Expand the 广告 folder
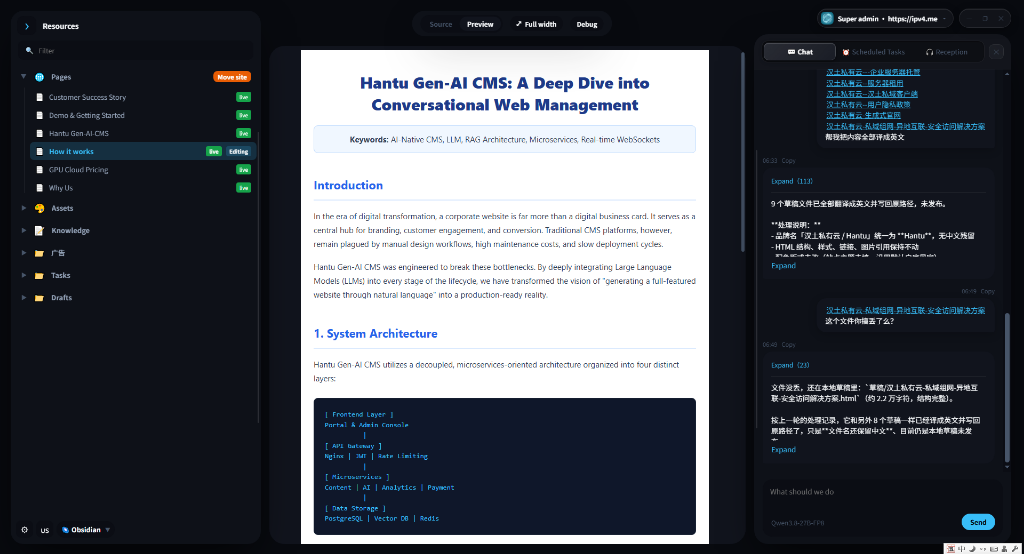This screenshot has height=554, width=1024. coord(24,253)
